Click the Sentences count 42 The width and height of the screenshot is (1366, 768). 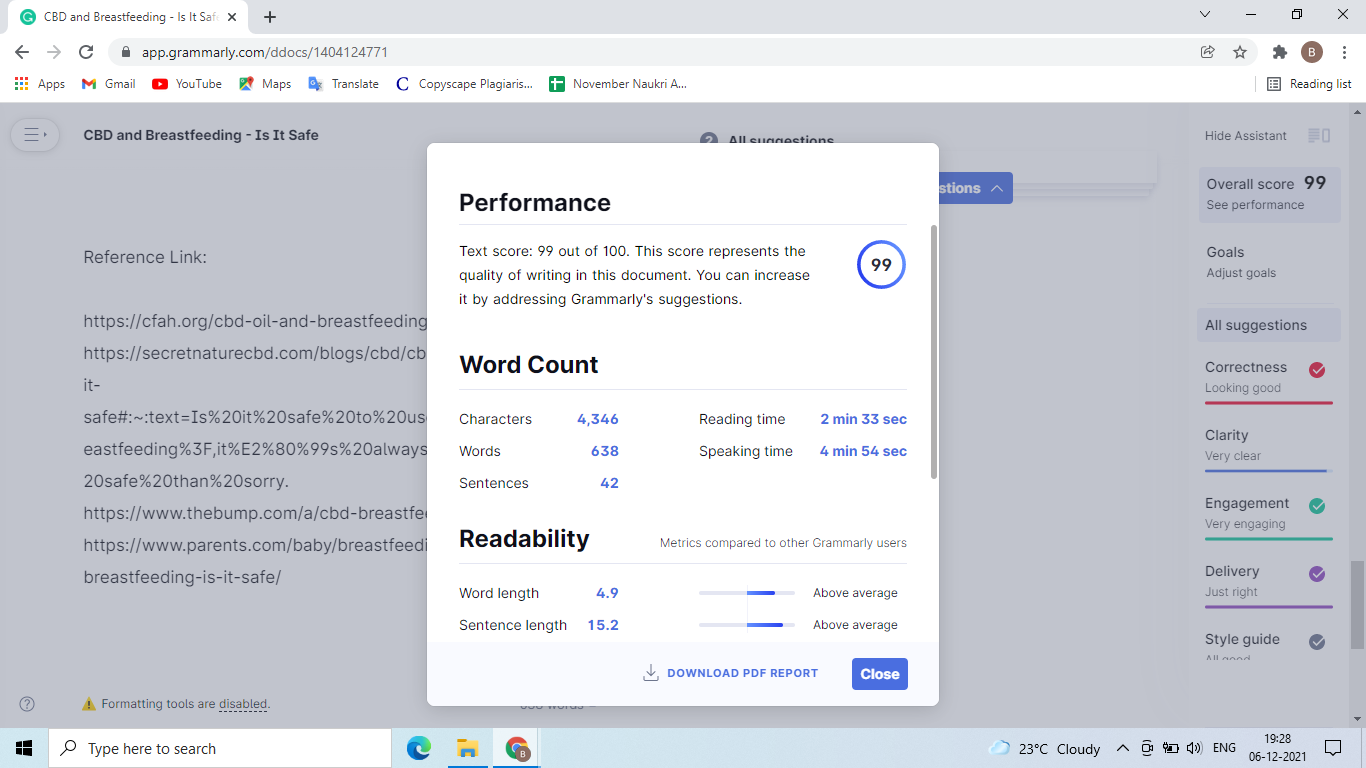pyautogui.click(x=609, y=483)
